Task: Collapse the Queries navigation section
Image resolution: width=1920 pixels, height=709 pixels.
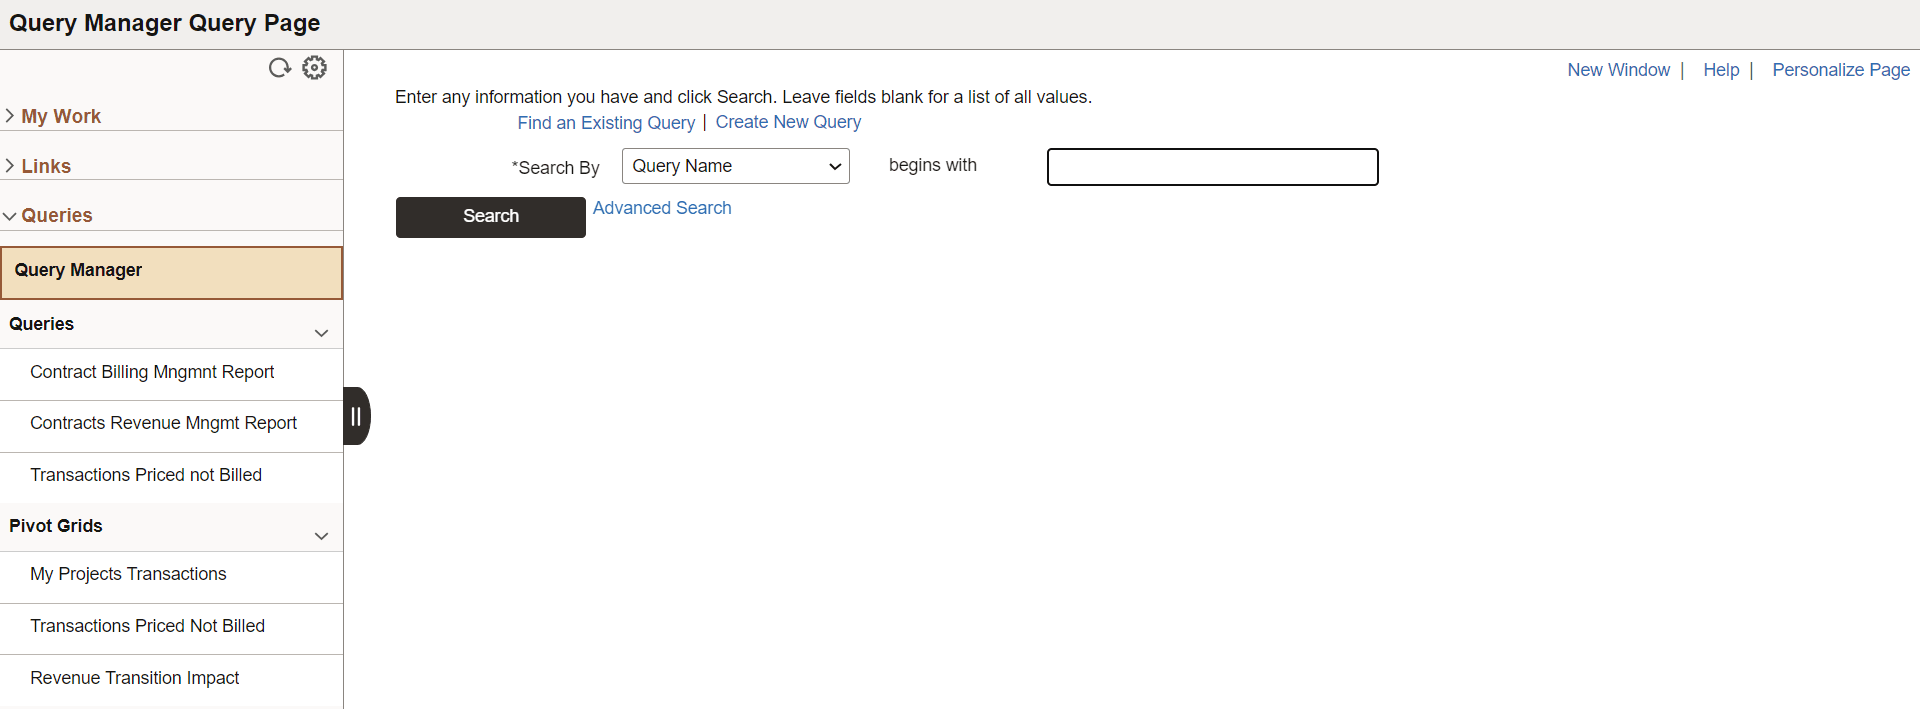Action: click(57, 215)
